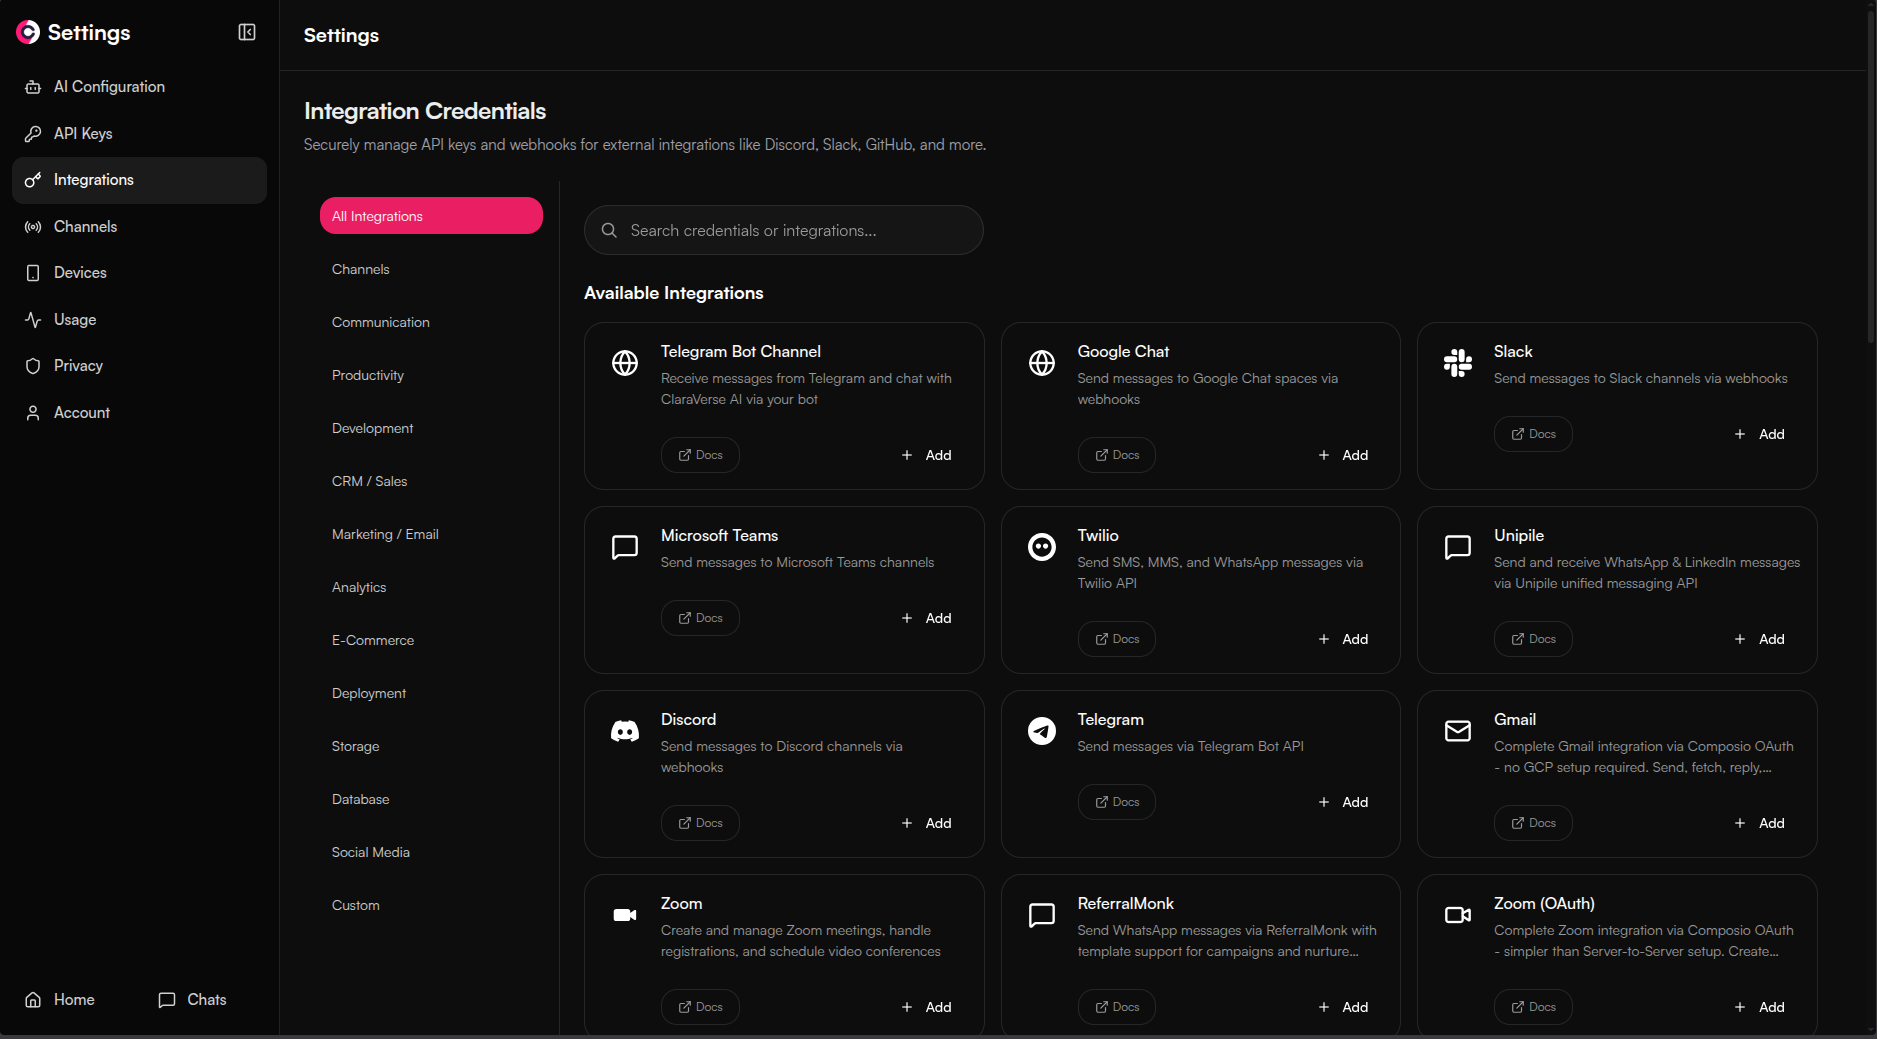Open the API Keys section via its key icon
This screenshot has width=1877, height=1039.
click(x=33, y=133)
